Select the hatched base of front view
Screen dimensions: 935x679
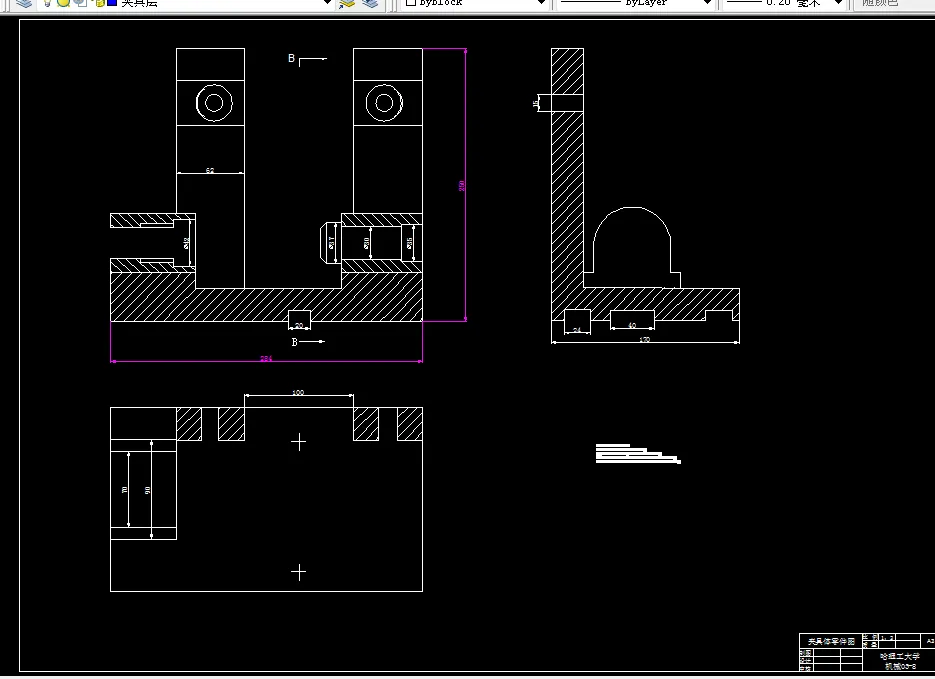(267, 305)
